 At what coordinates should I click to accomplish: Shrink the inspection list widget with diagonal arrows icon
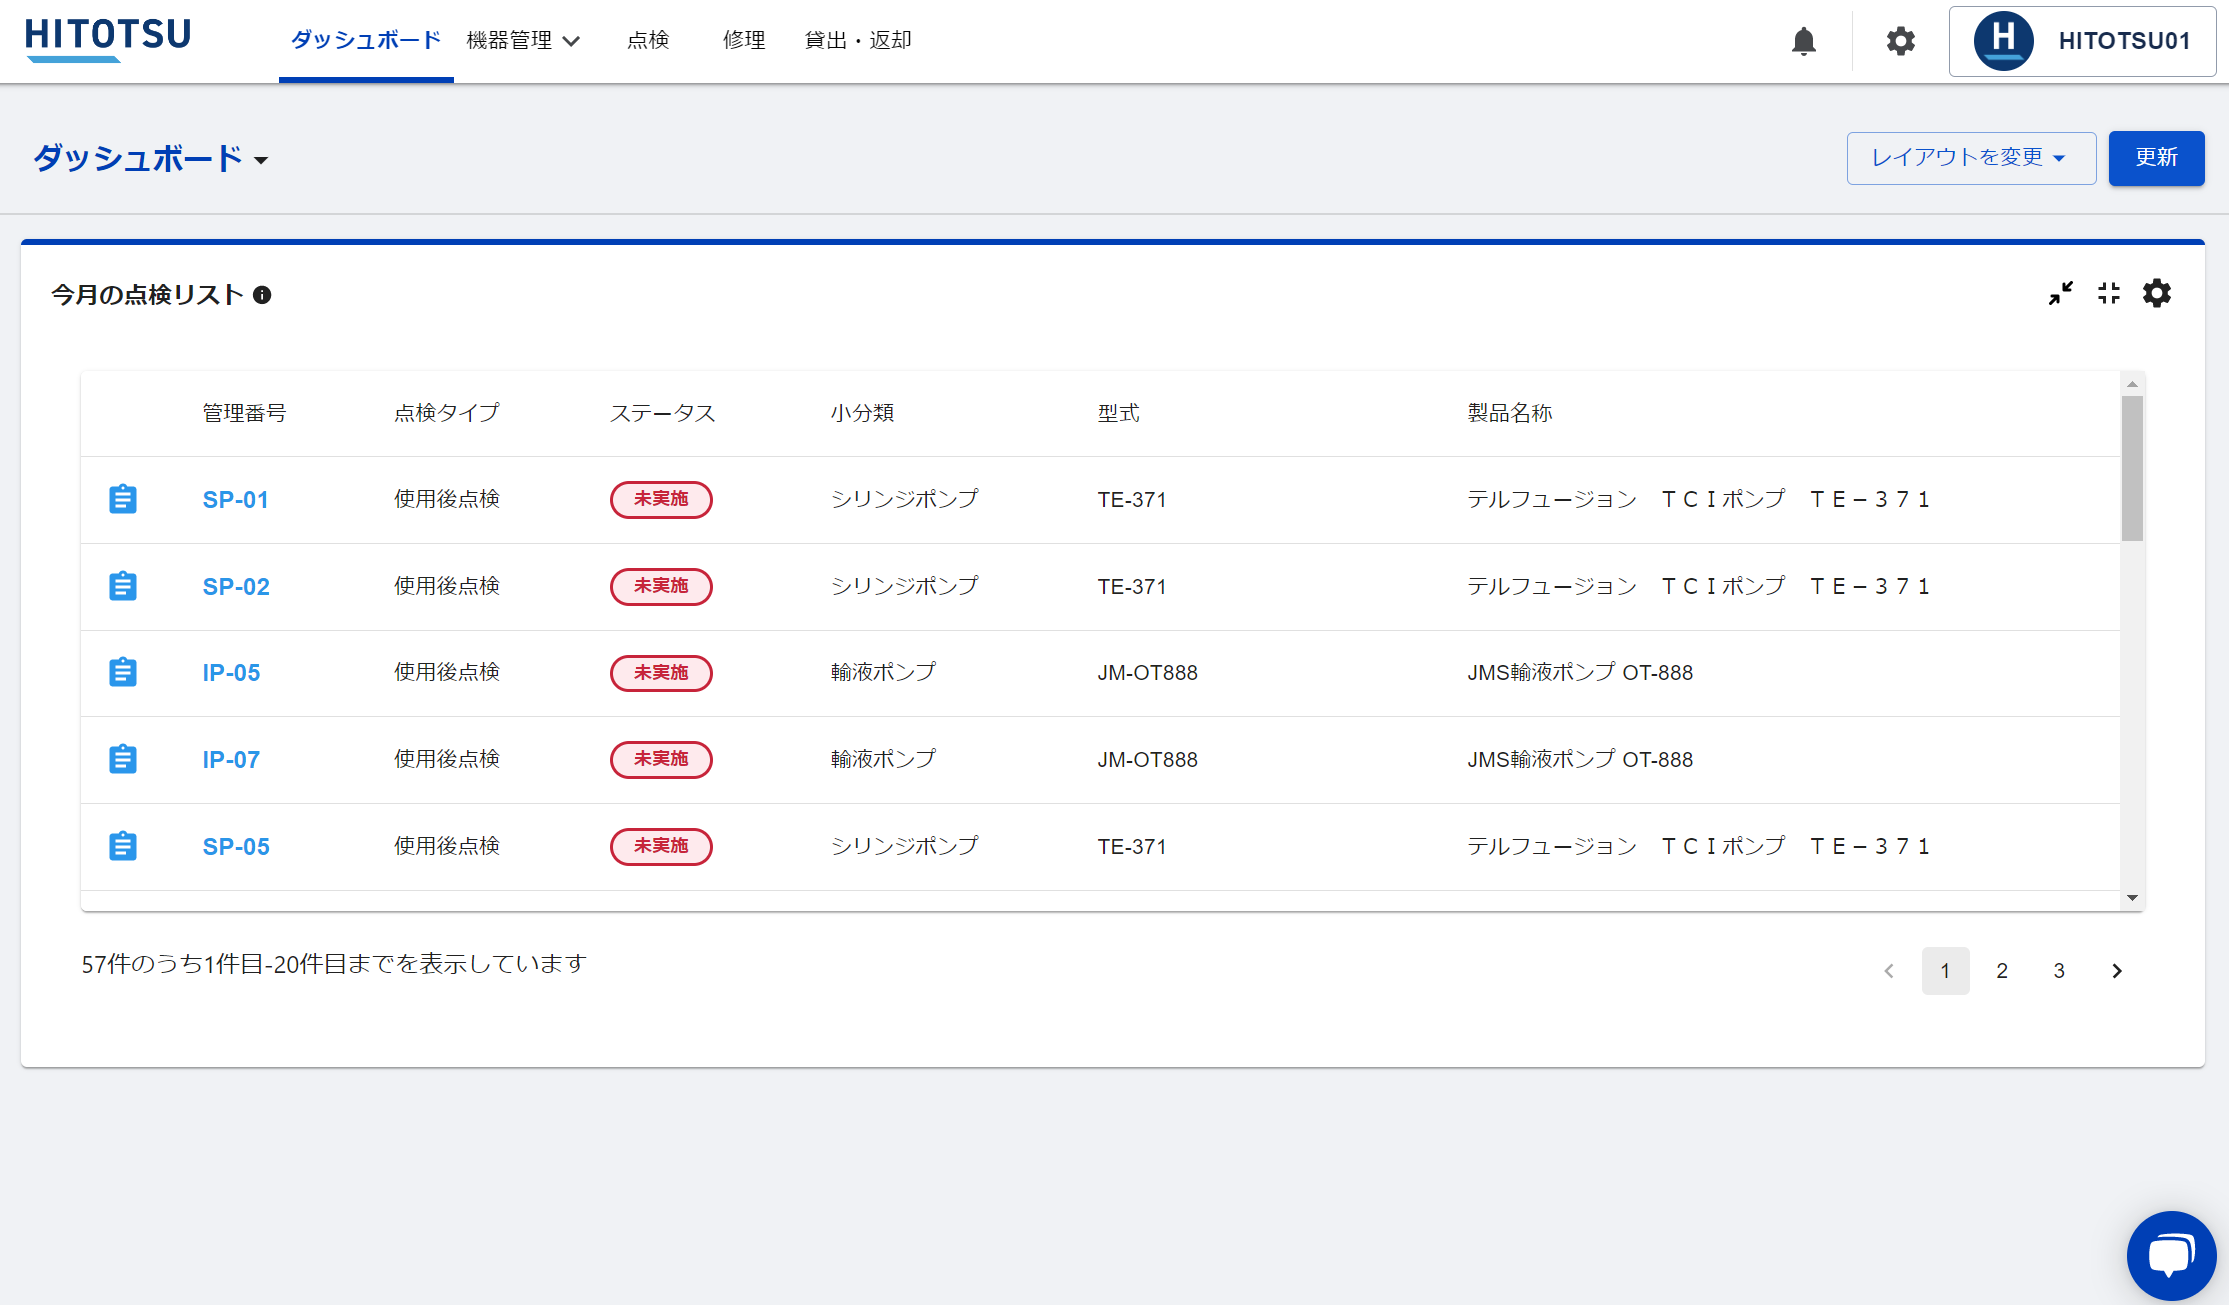(x=2060, y=293)
